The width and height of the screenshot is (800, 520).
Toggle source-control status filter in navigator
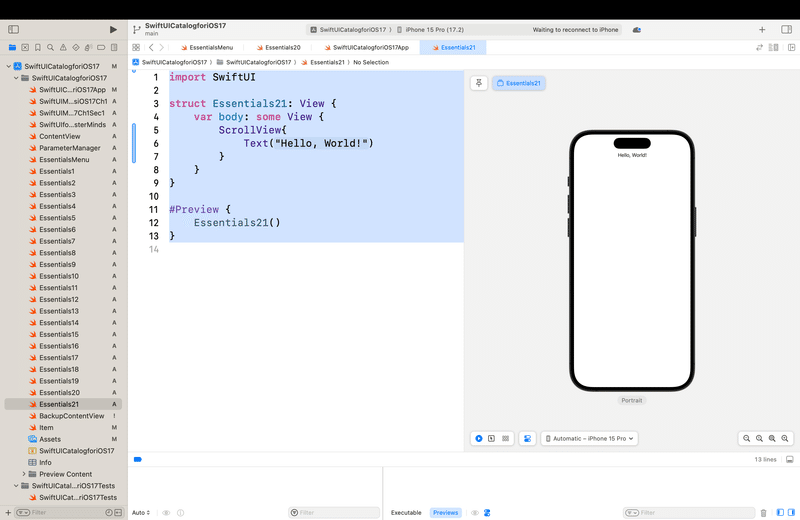(118, 512)
